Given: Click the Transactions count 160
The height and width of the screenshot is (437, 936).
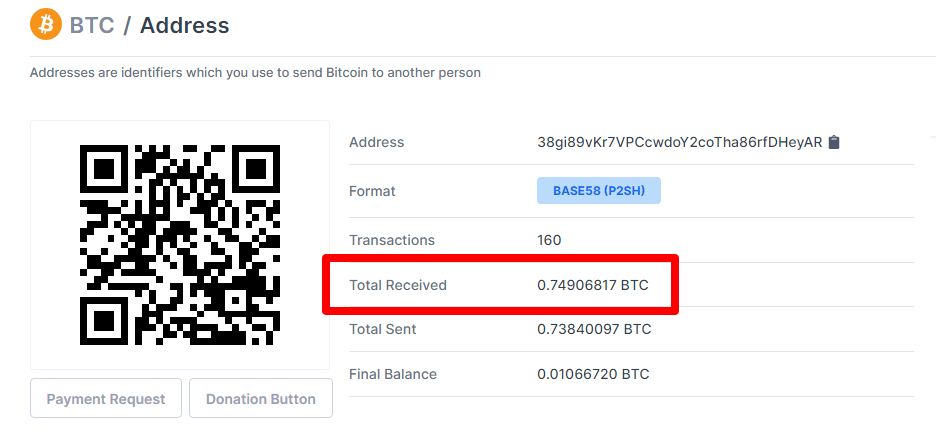Looking at the screenshot, I should pos(549,240).
